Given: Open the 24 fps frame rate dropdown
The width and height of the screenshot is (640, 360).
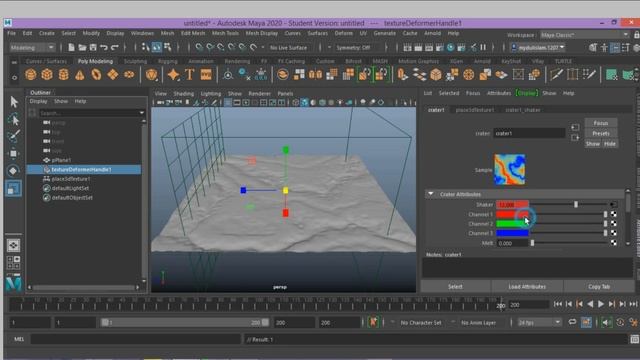Looking at the screenshot, I should pyautogui.click(x=539, y=322).
